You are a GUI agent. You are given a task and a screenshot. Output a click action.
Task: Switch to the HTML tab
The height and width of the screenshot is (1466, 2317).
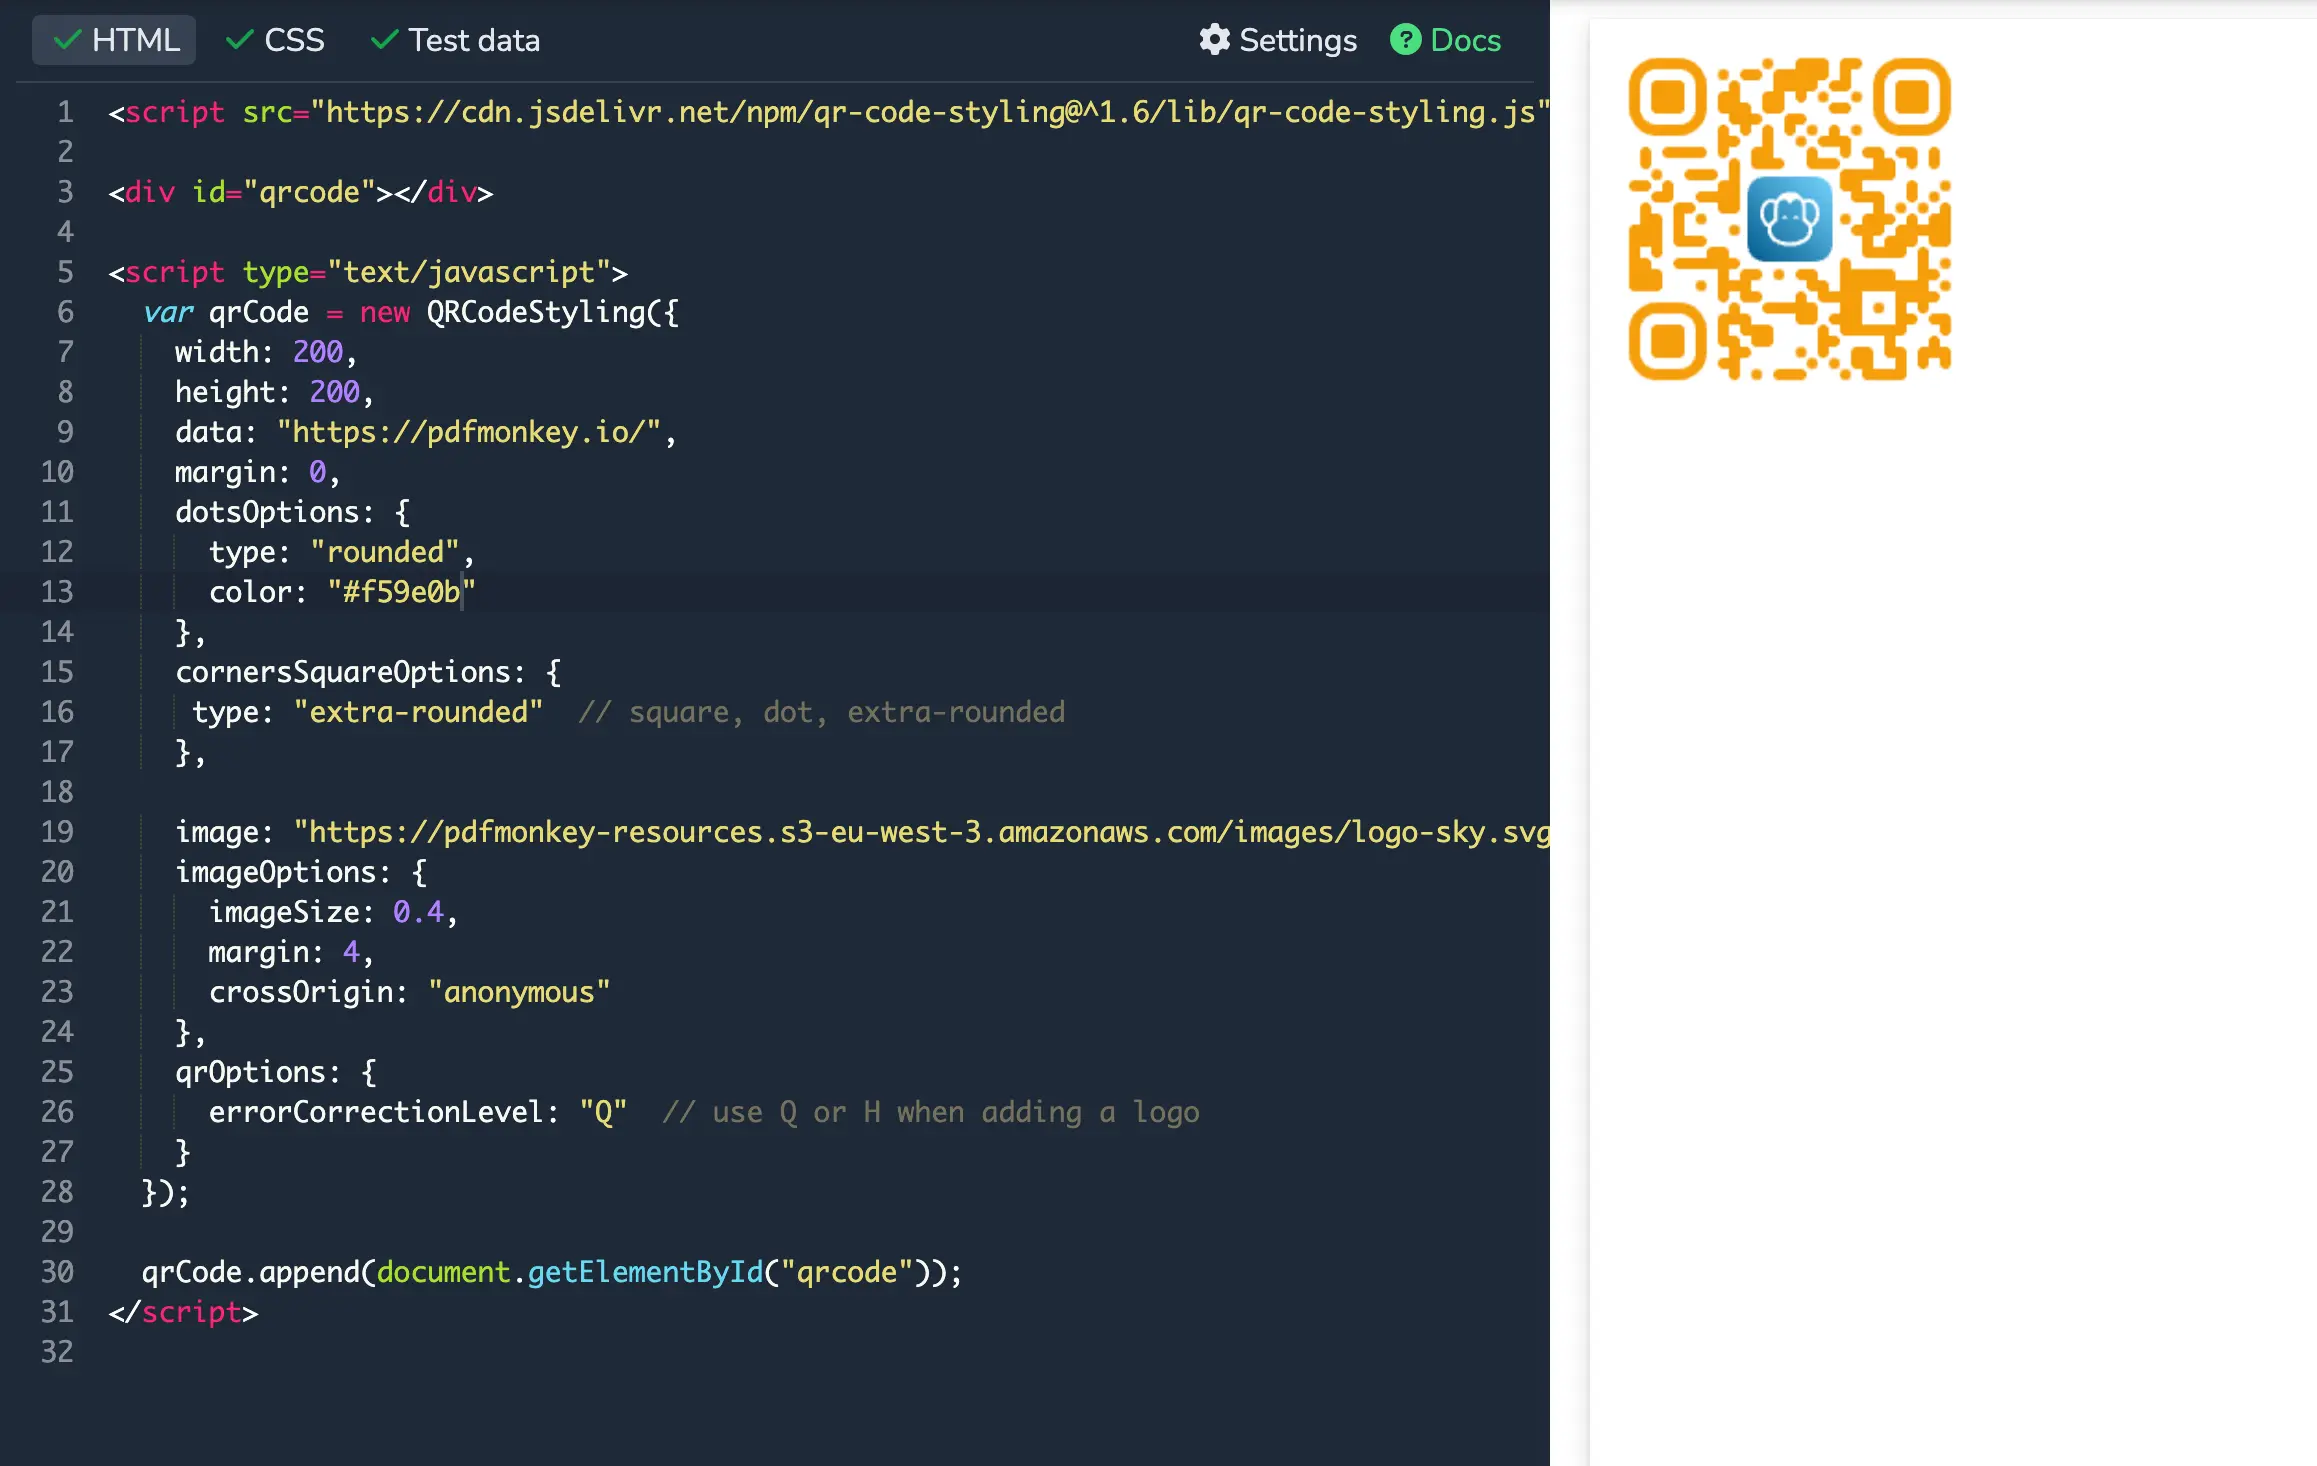point(114,40)
